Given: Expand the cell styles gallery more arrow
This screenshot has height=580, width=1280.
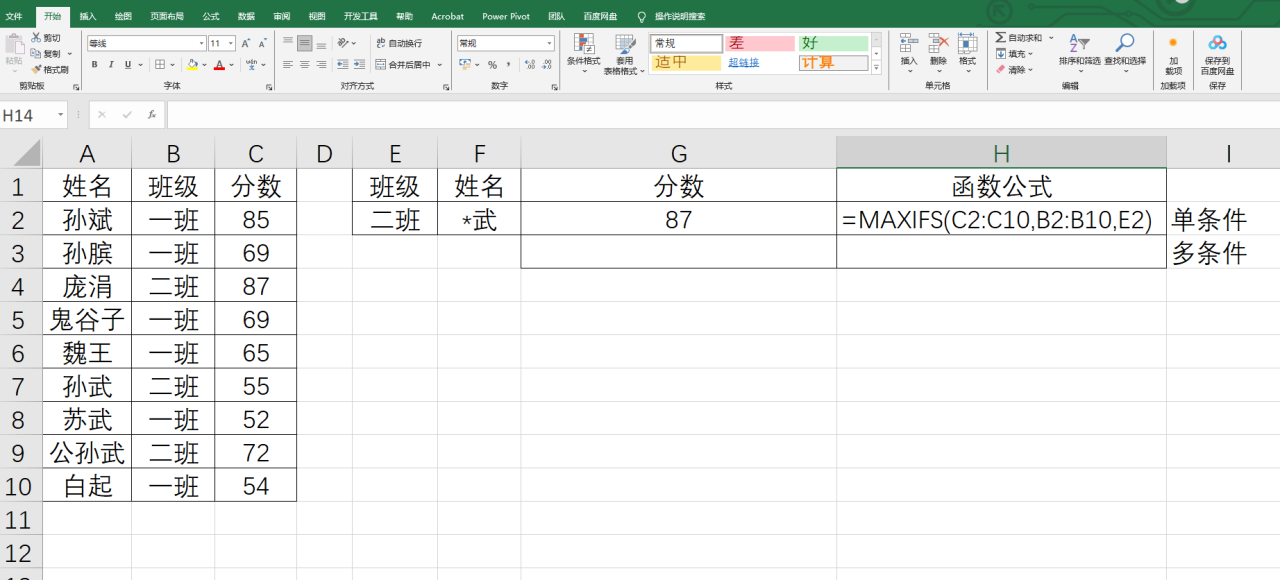Looking at the screenshot, I should [876, 68].
